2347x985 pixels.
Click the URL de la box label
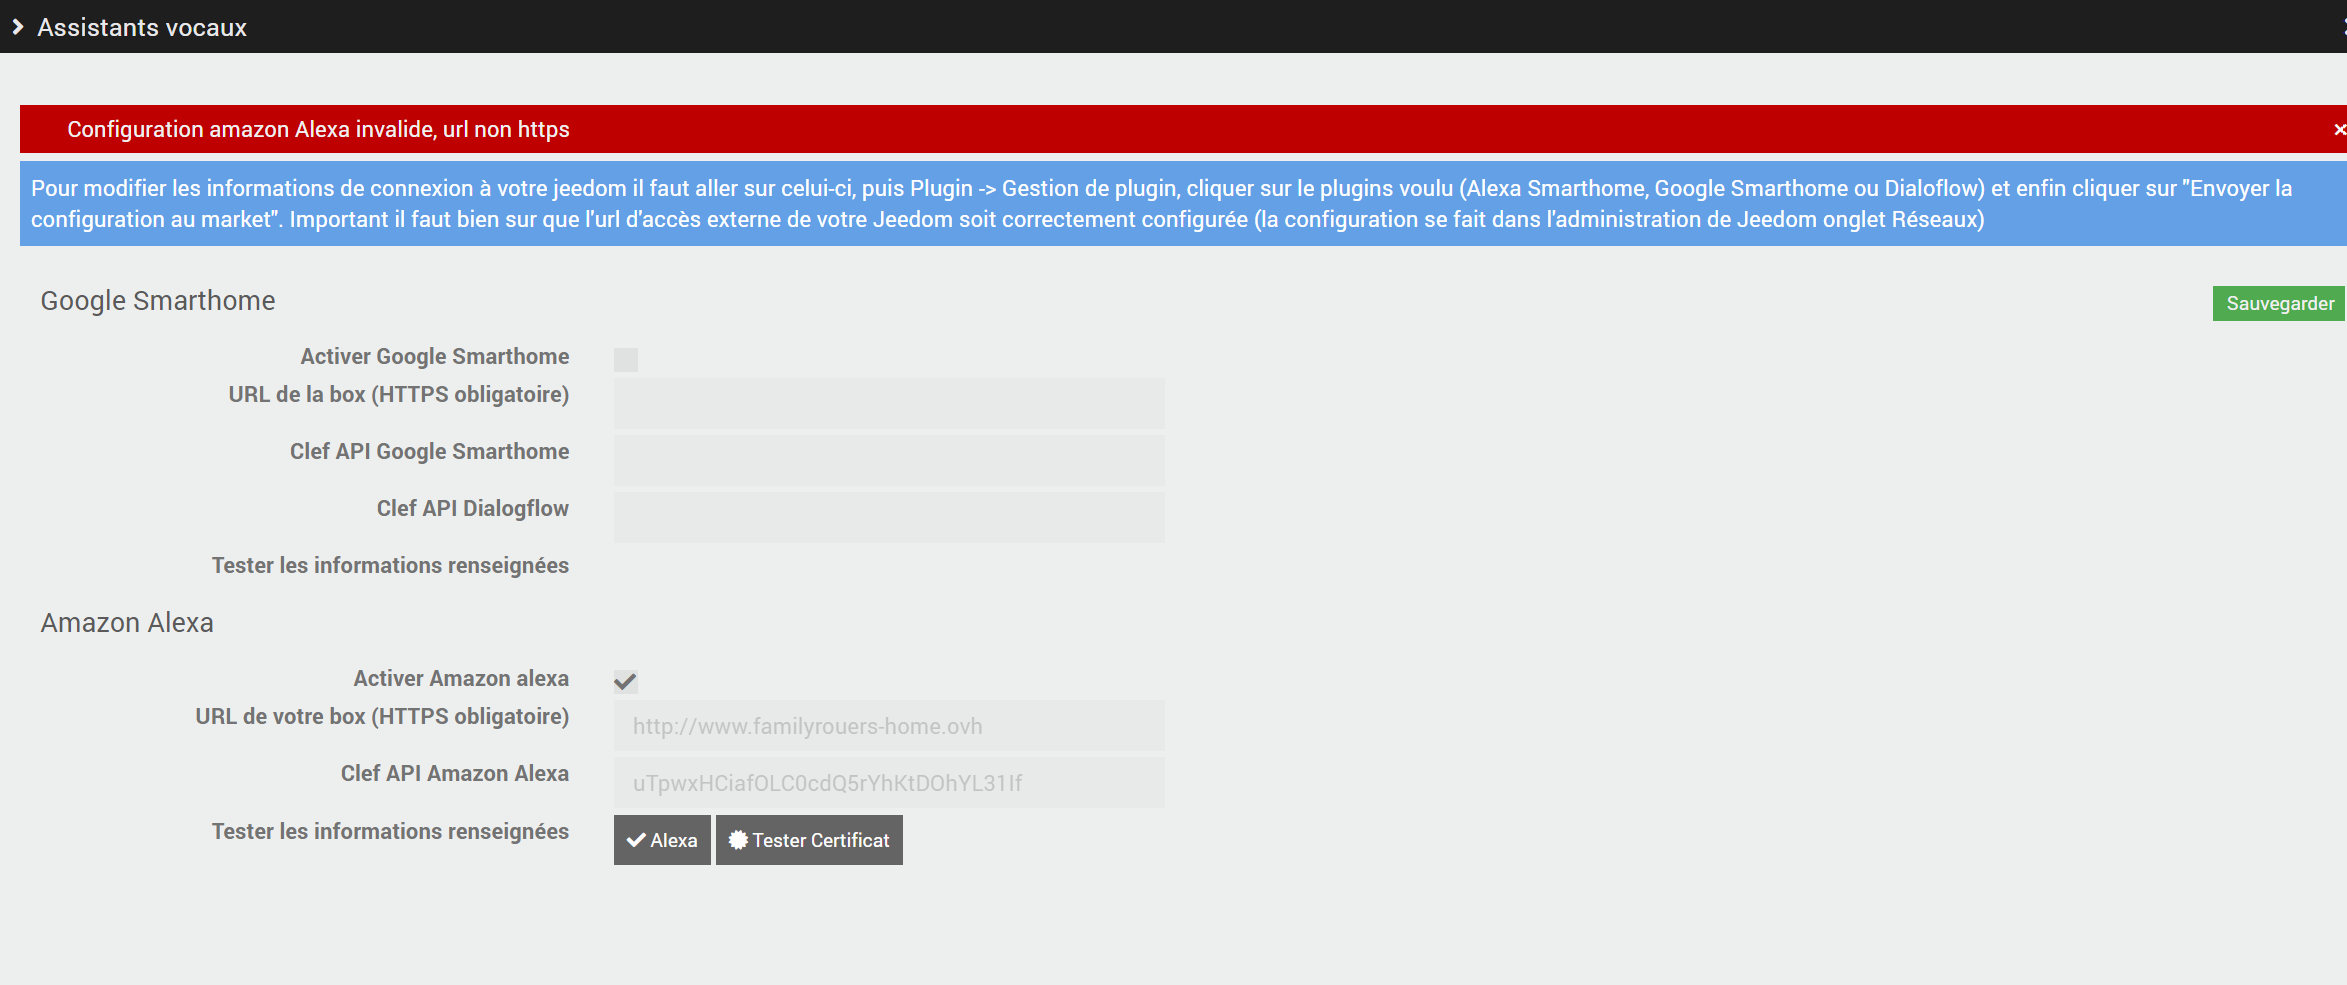coord(399,395)
